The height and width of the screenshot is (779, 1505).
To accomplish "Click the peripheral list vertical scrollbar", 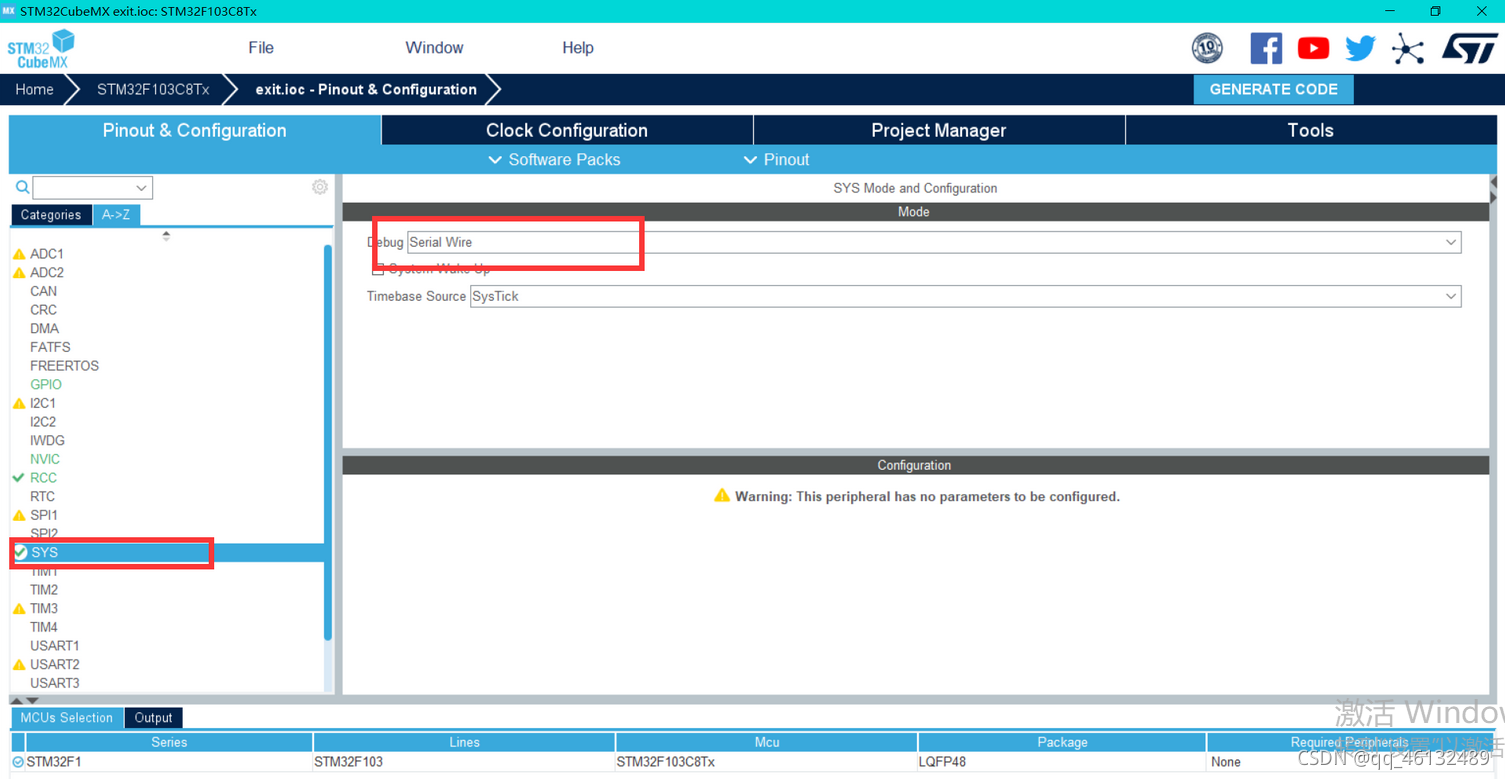I will pos(328,442).
